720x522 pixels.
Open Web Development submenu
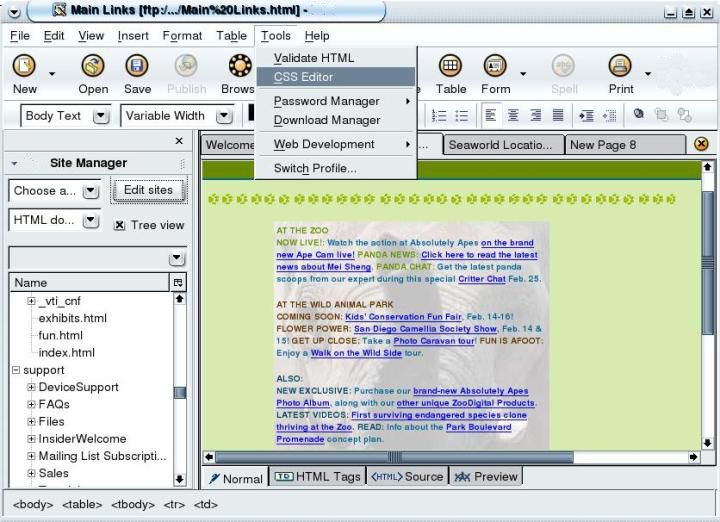click(x=336, y=144)
